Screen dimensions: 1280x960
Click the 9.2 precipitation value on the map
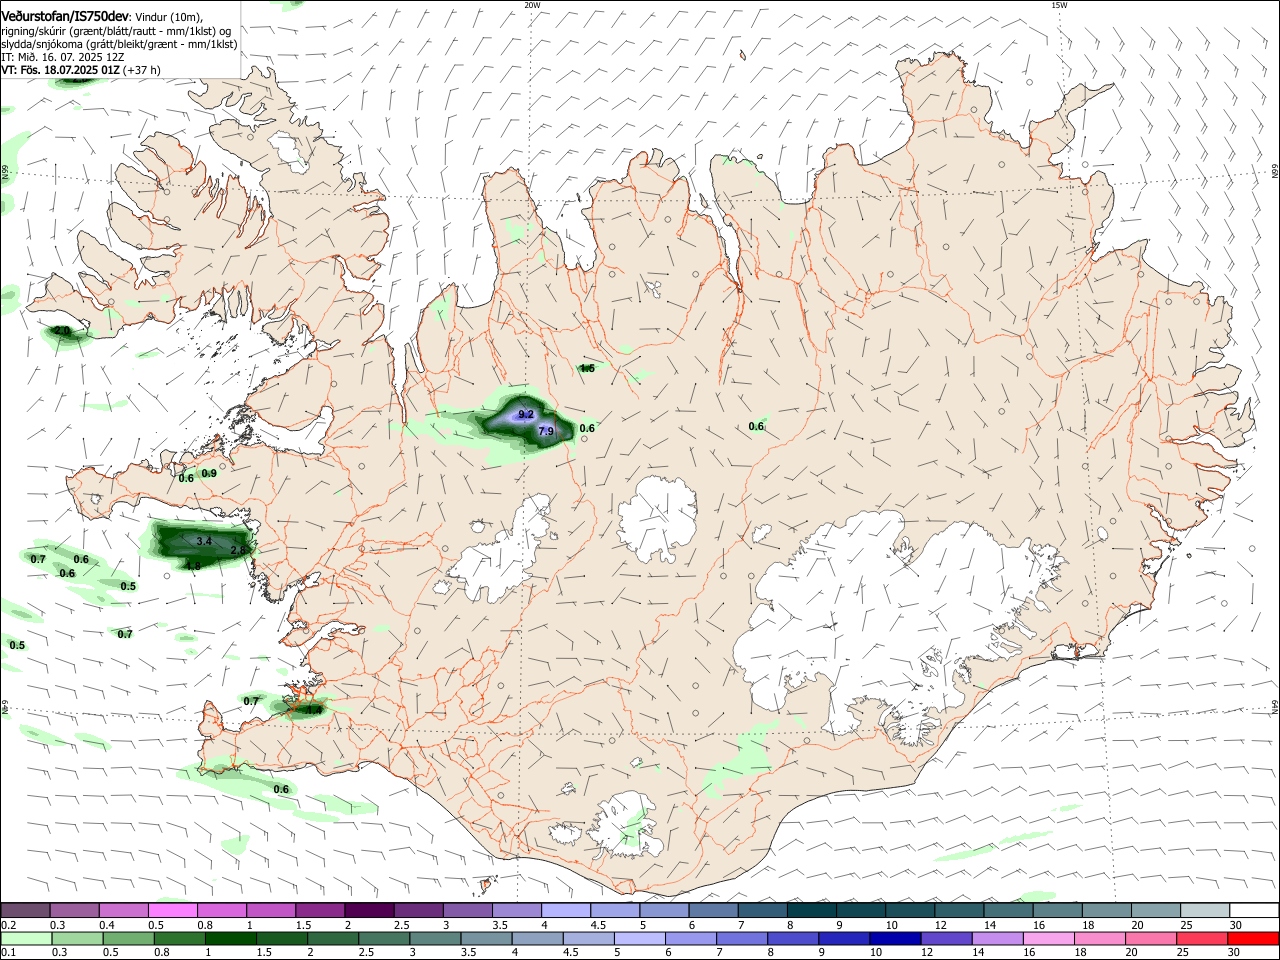[526, 414]
